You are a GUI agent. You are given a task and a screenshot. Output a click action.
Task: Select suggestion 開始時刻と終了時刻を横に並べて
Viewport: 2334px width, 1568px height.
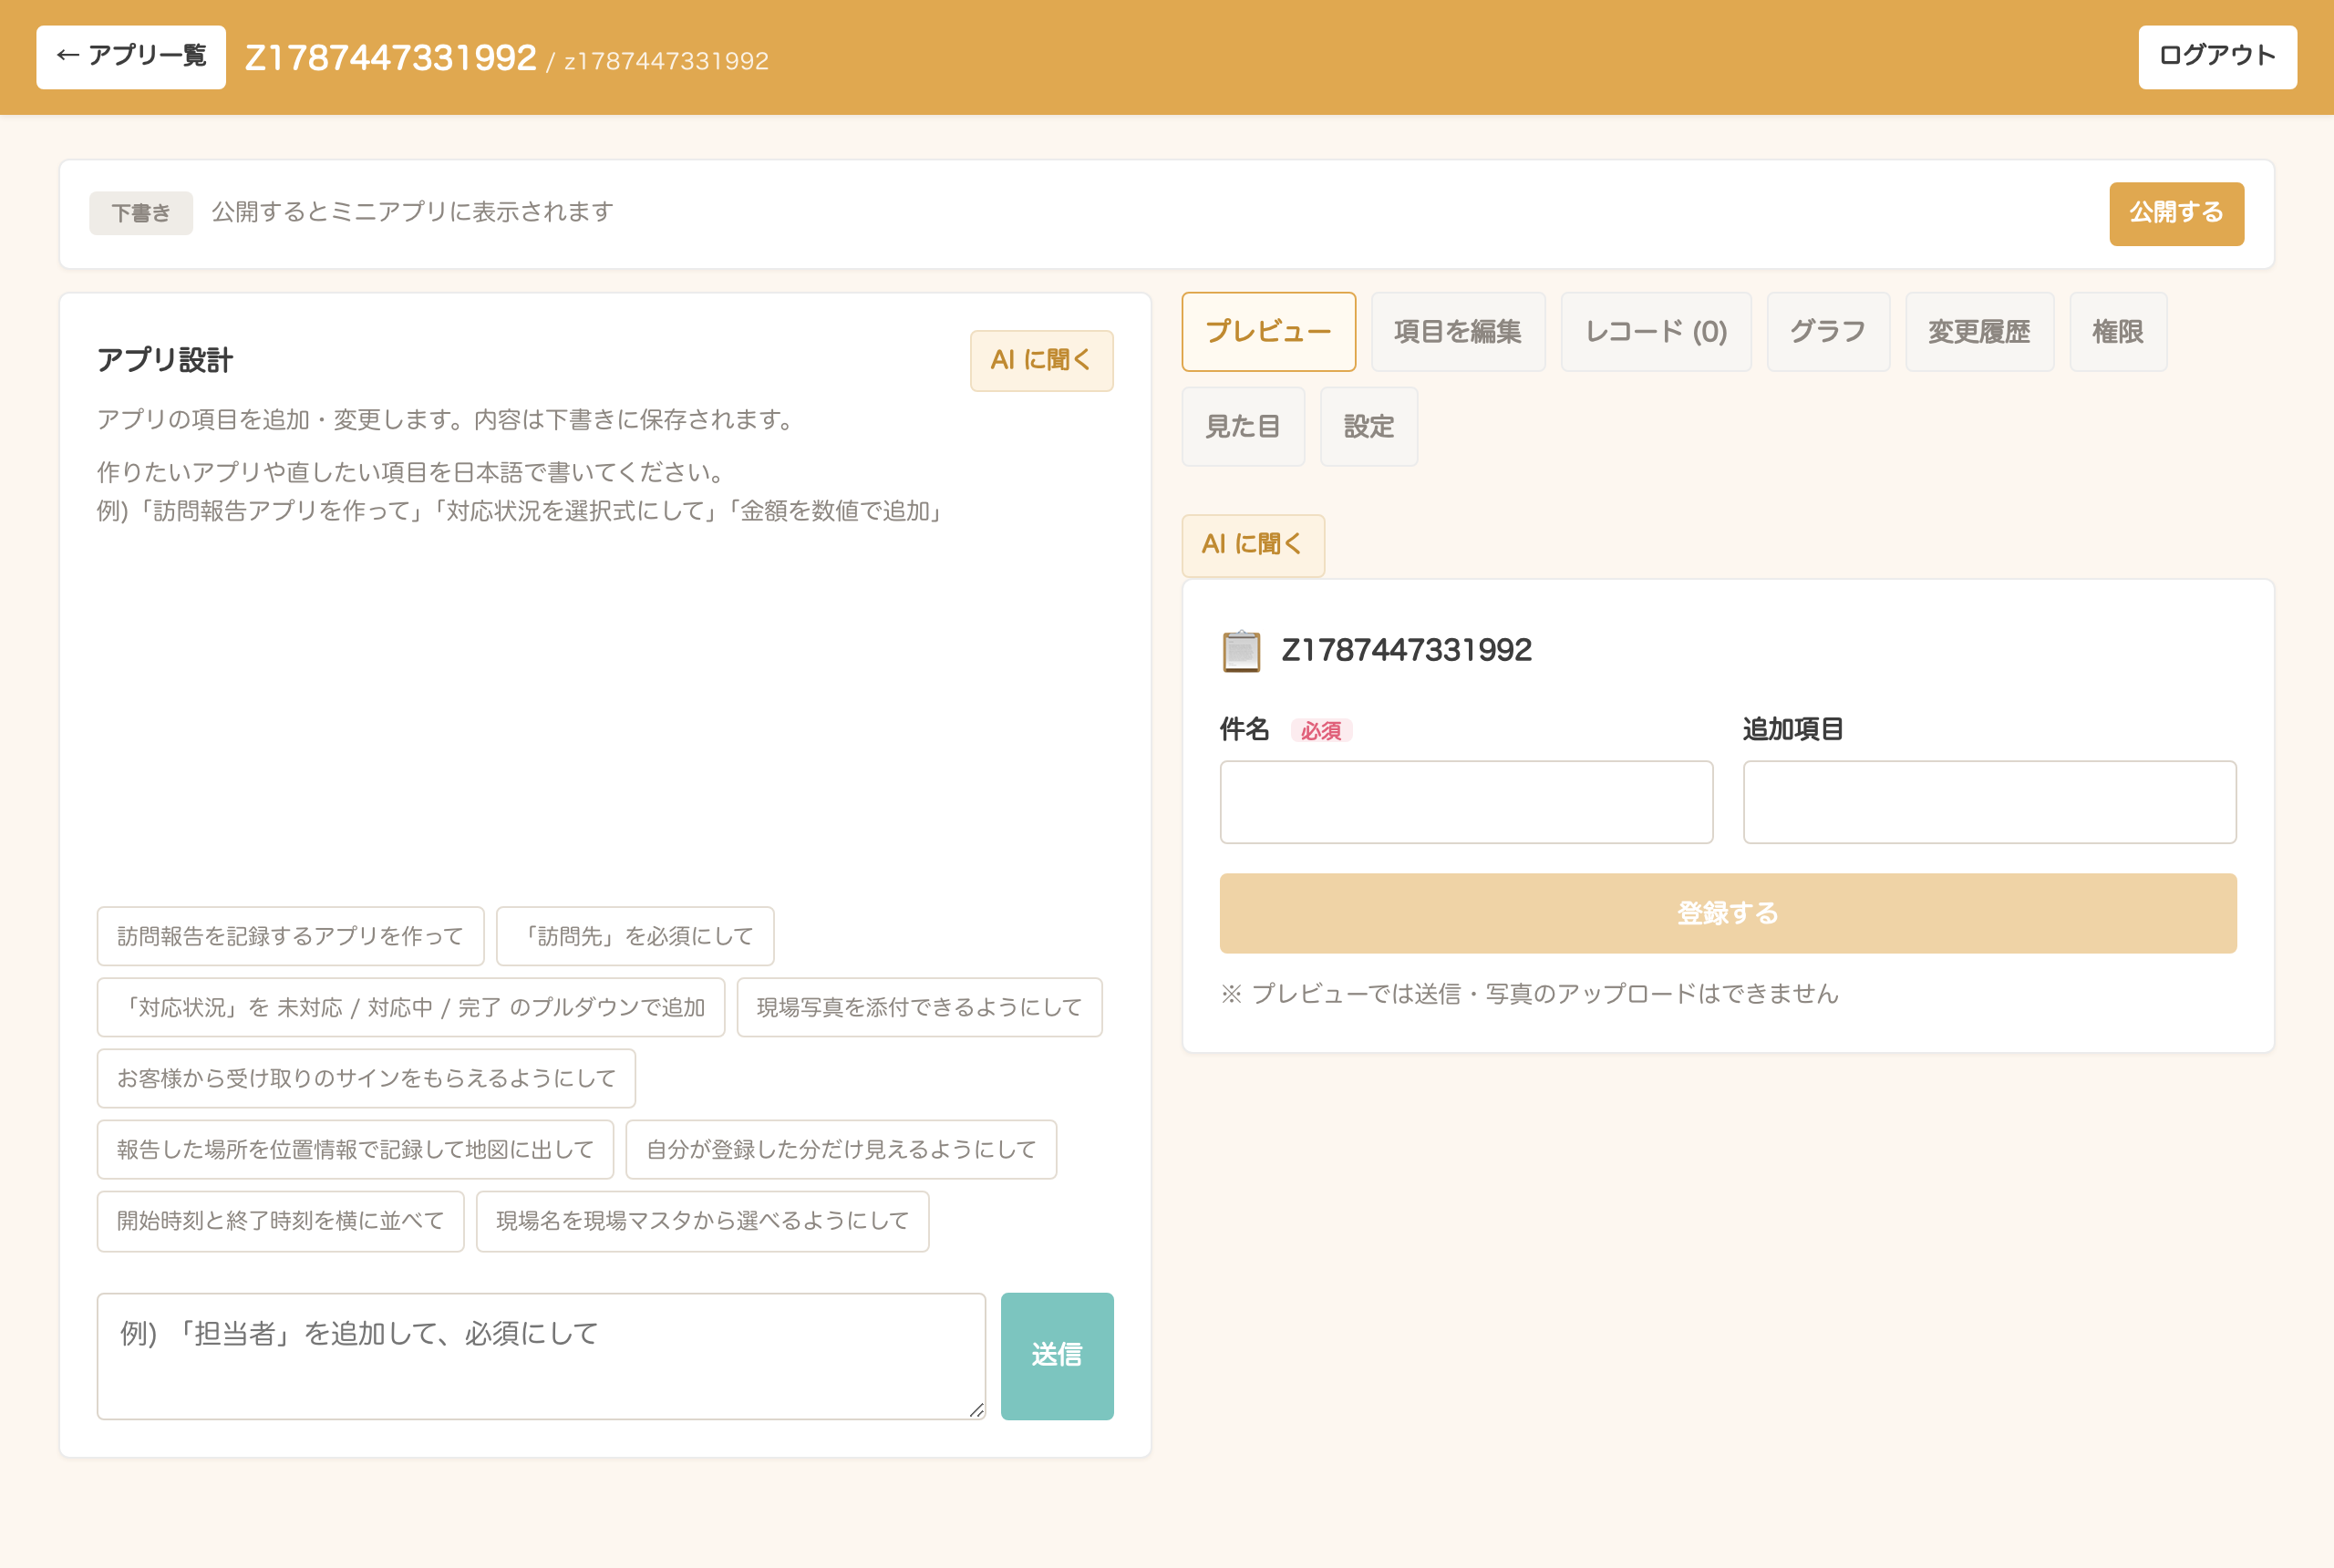click(x=280, y=1221)
